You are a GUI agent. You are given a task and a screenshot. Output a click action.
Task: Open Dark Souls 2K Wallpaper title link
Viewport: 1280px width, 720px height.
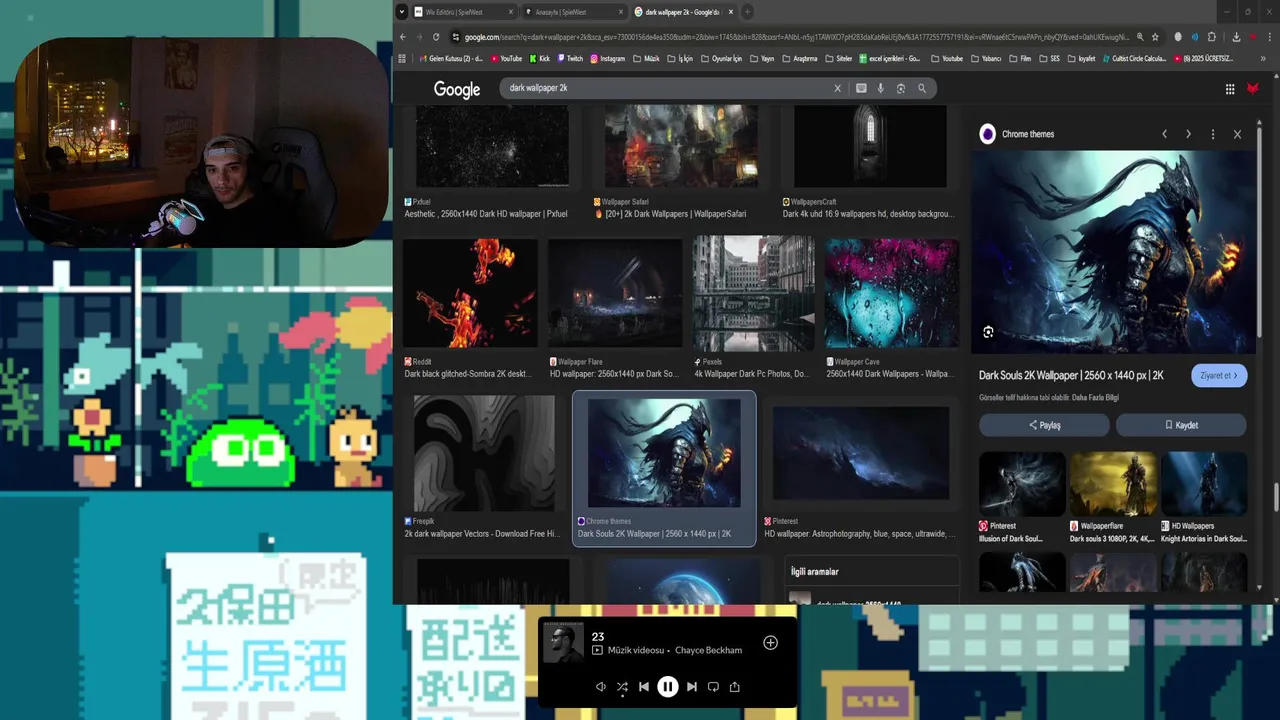tap(1071, 376)
